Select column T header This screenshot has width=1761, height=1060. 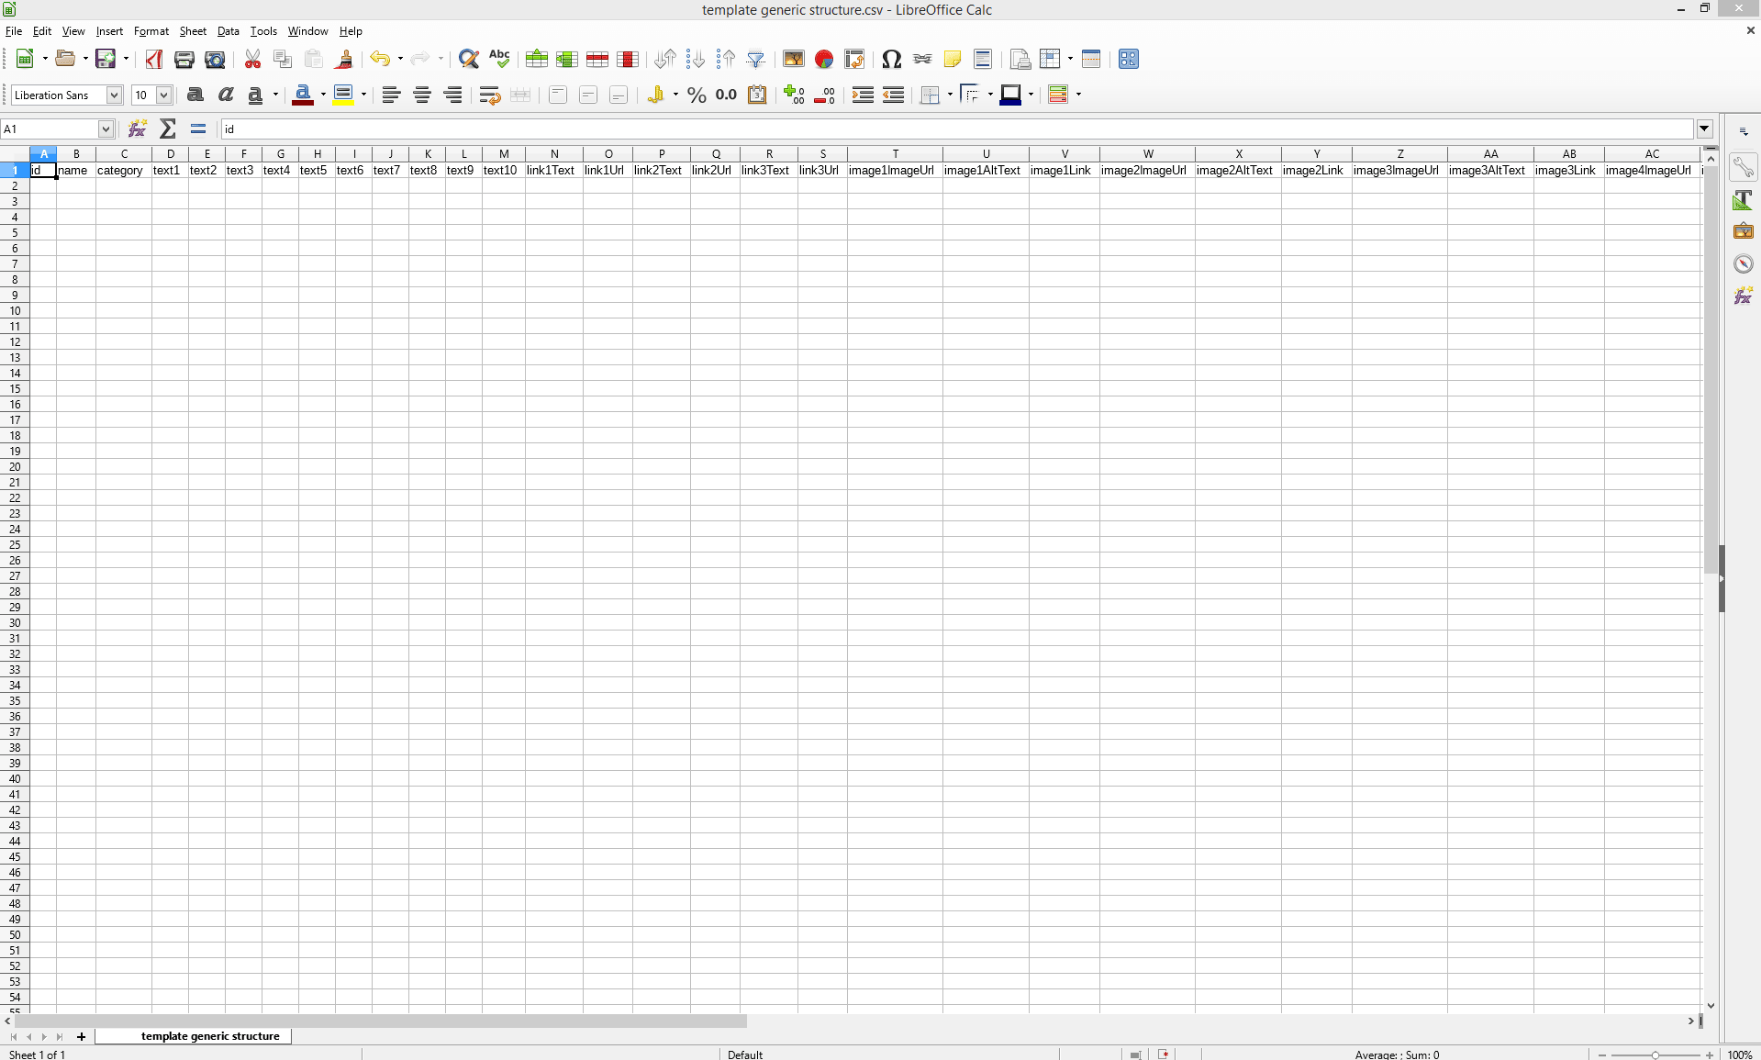point(895,154)
